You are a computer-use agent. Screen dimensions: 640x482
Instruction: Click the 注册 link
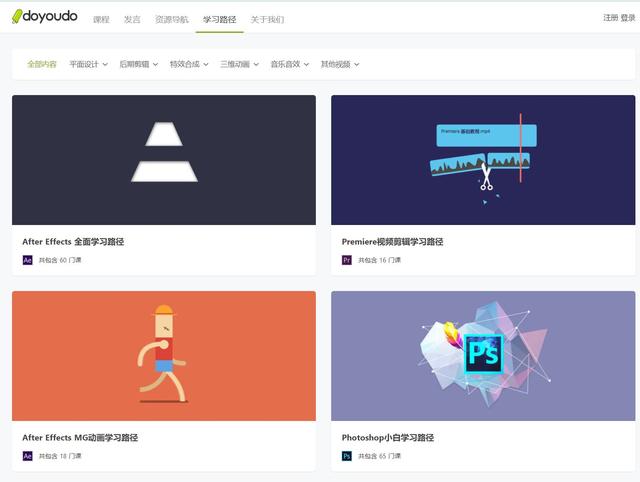pyautogui.click(x=610, y=18)
